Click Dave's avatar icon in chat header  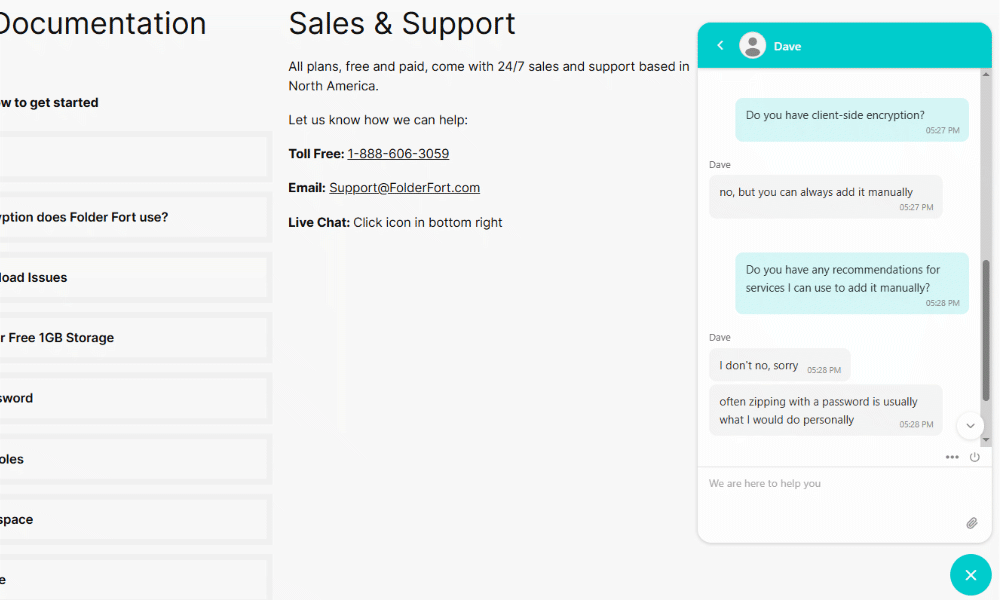(x=753, y=45)
